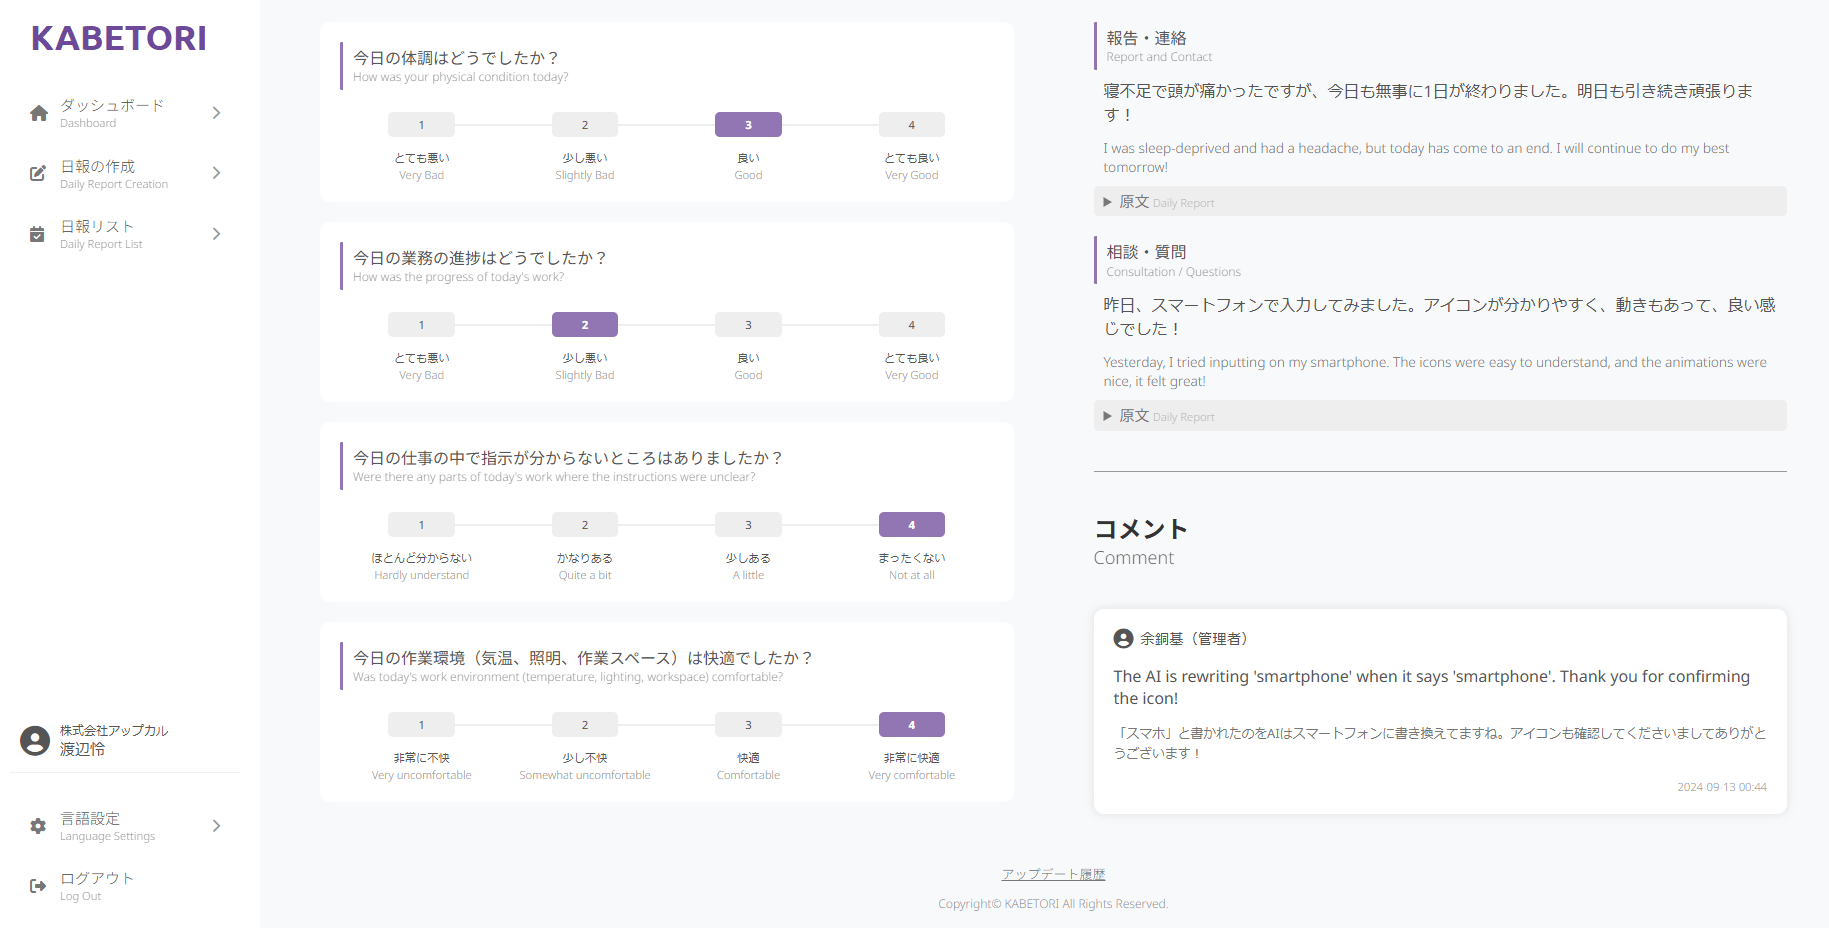Click the chevron next to 日報リスト
This screenshot has height=928, width=1829.
click(x=215, y=233)
